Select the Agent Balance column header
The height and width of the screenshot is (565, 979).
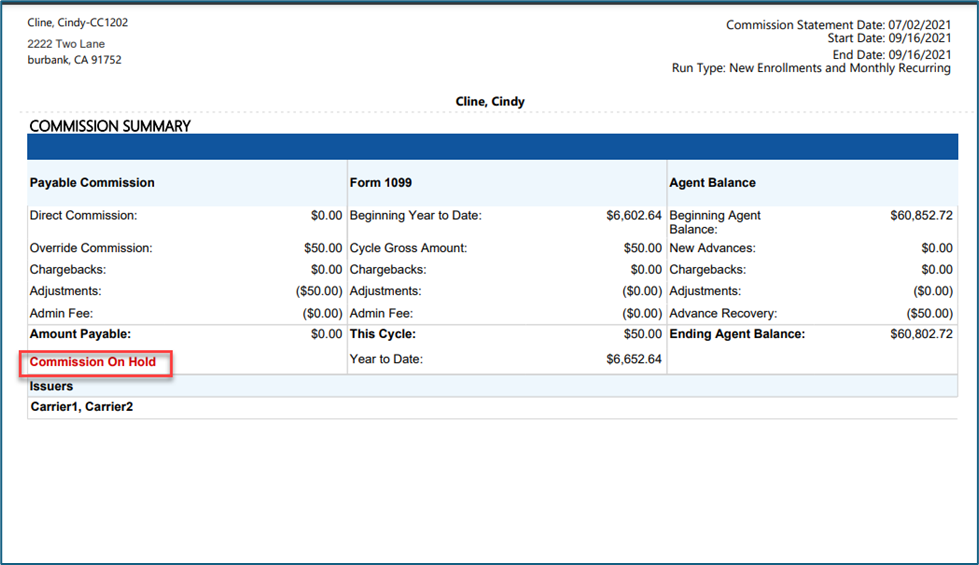point(712,183)
